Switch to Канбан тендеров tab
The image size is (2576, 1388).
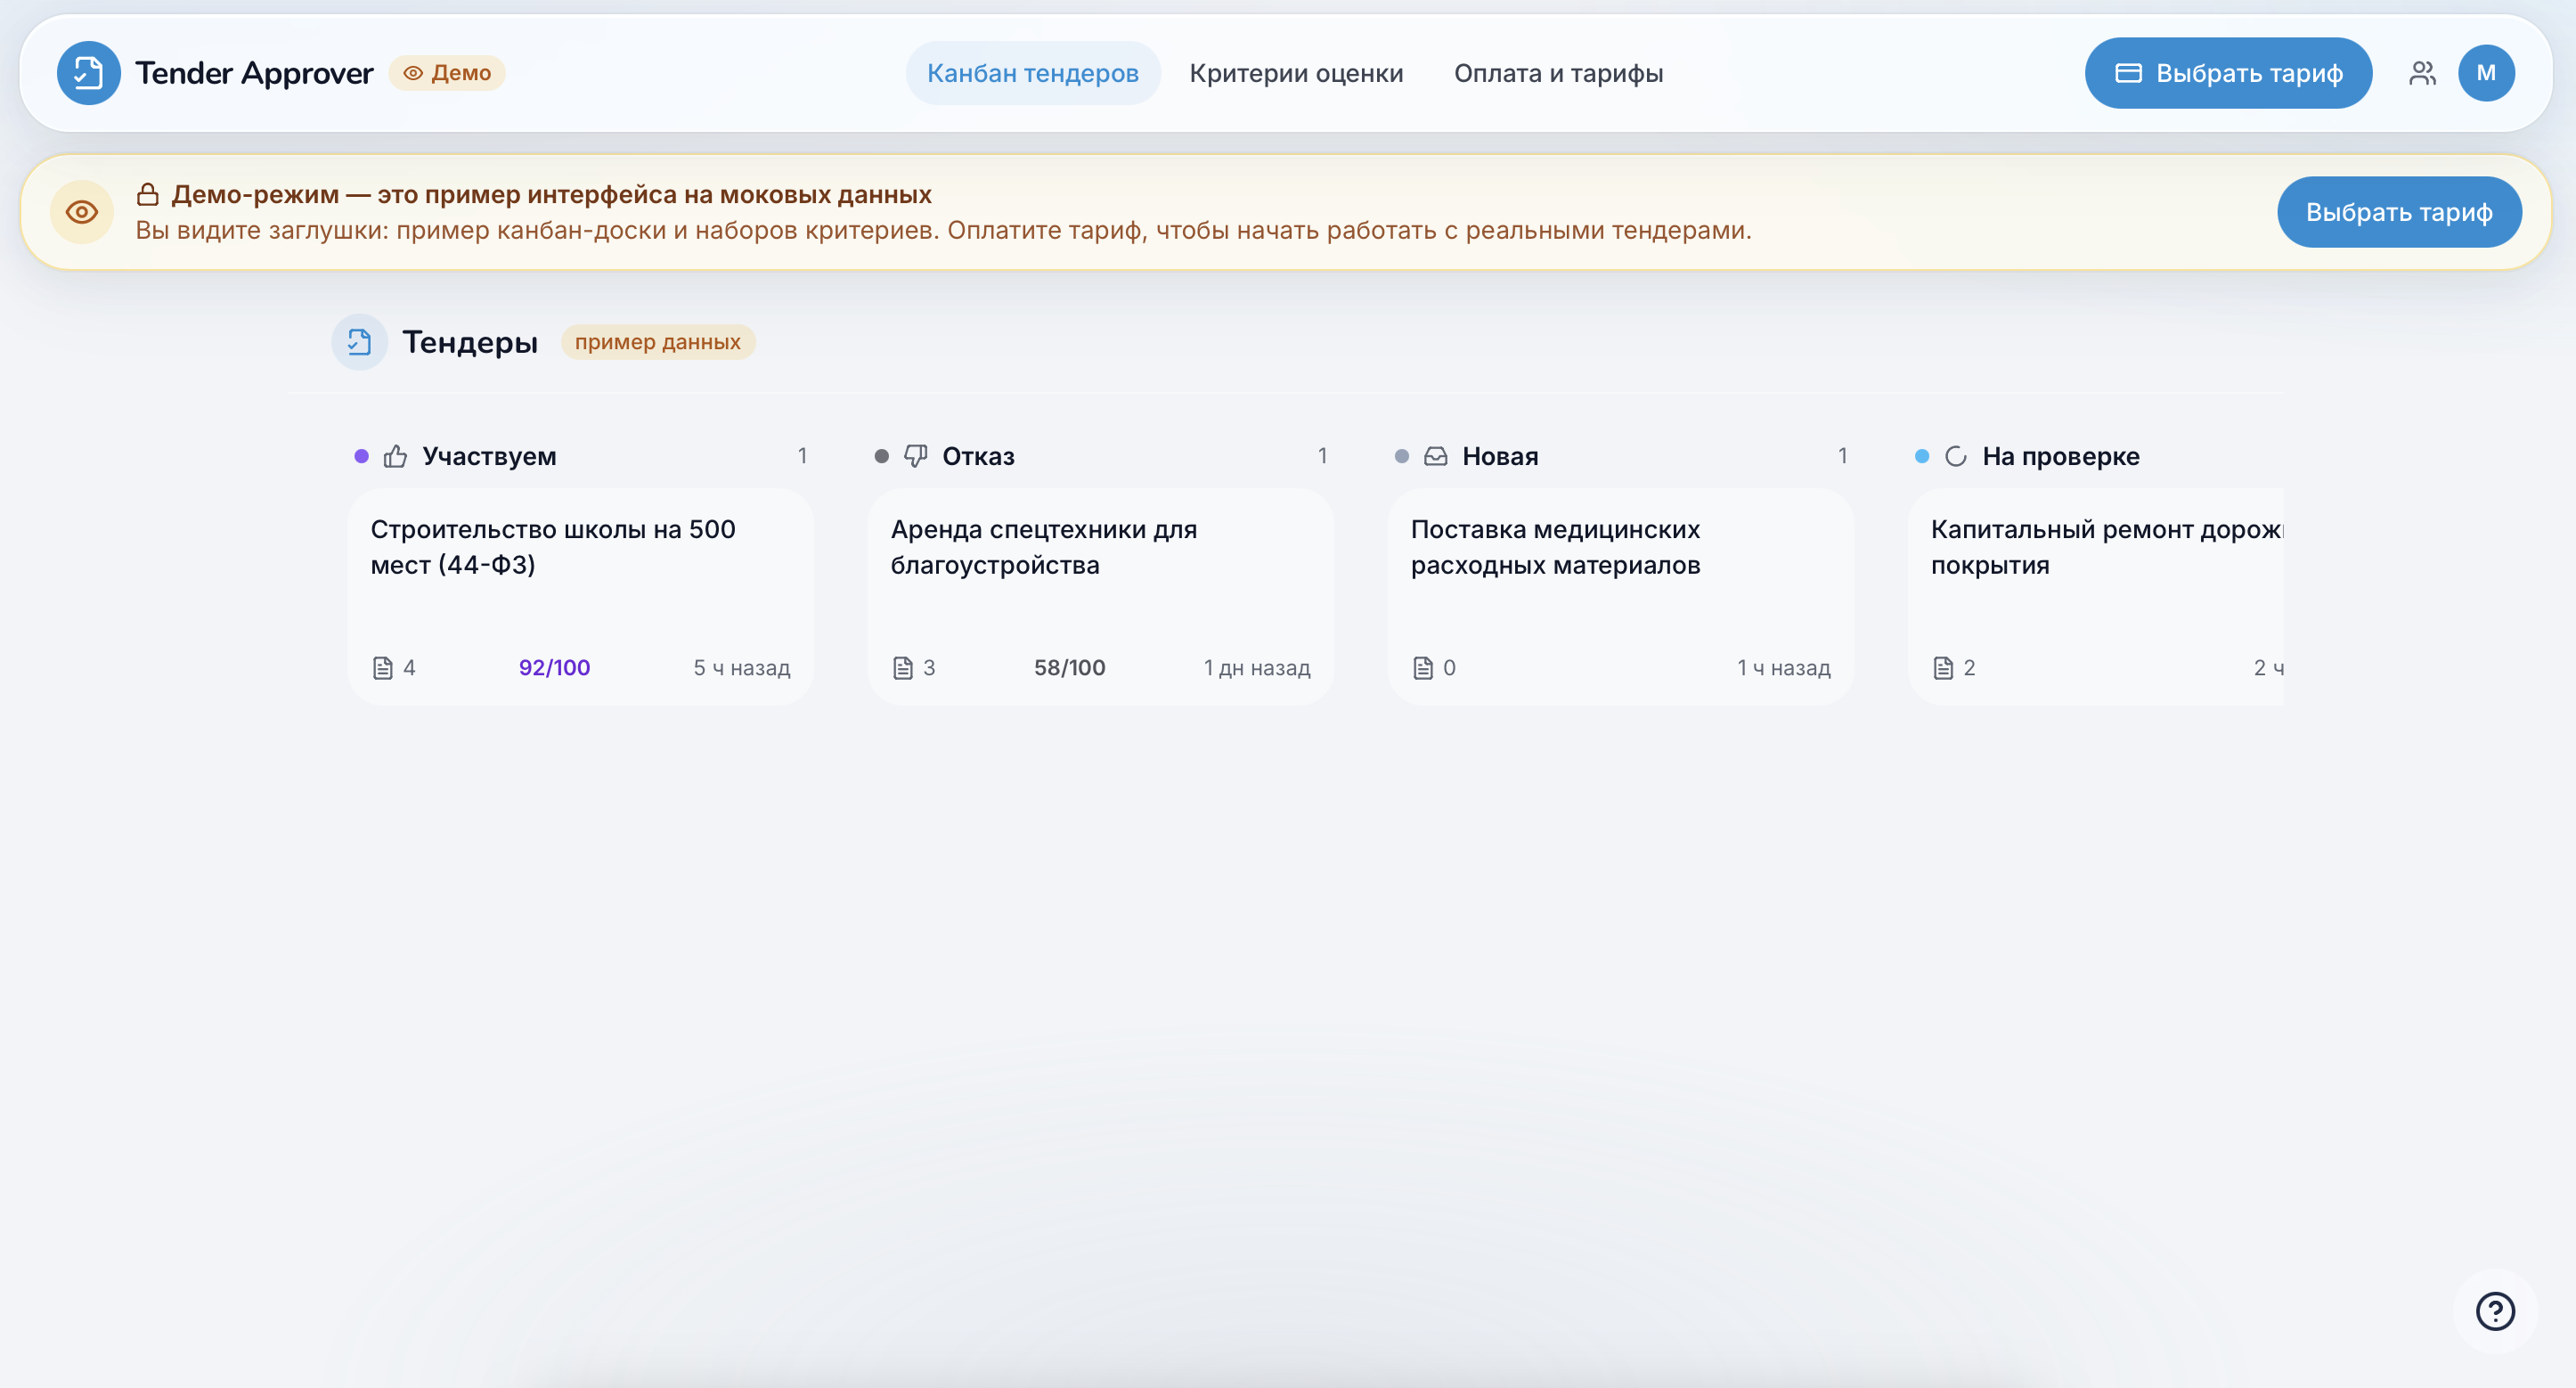(x=1033, y=73)
